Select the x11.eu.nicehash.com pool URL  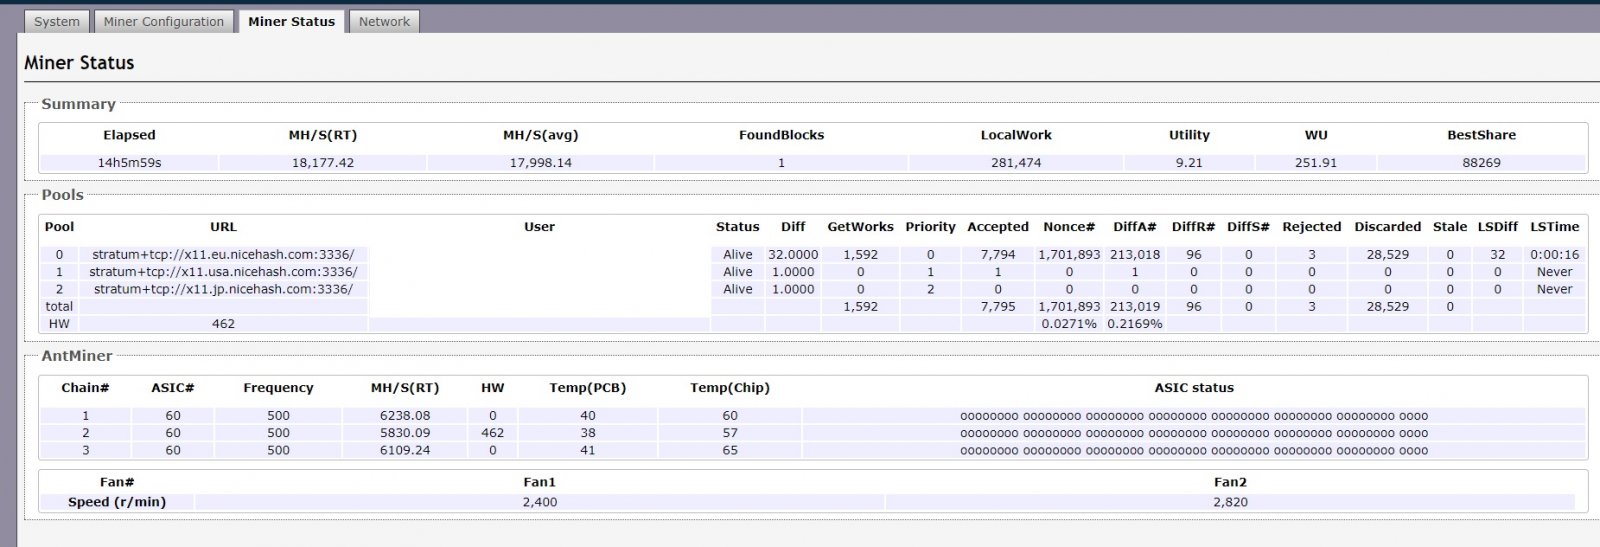point(223,254)
